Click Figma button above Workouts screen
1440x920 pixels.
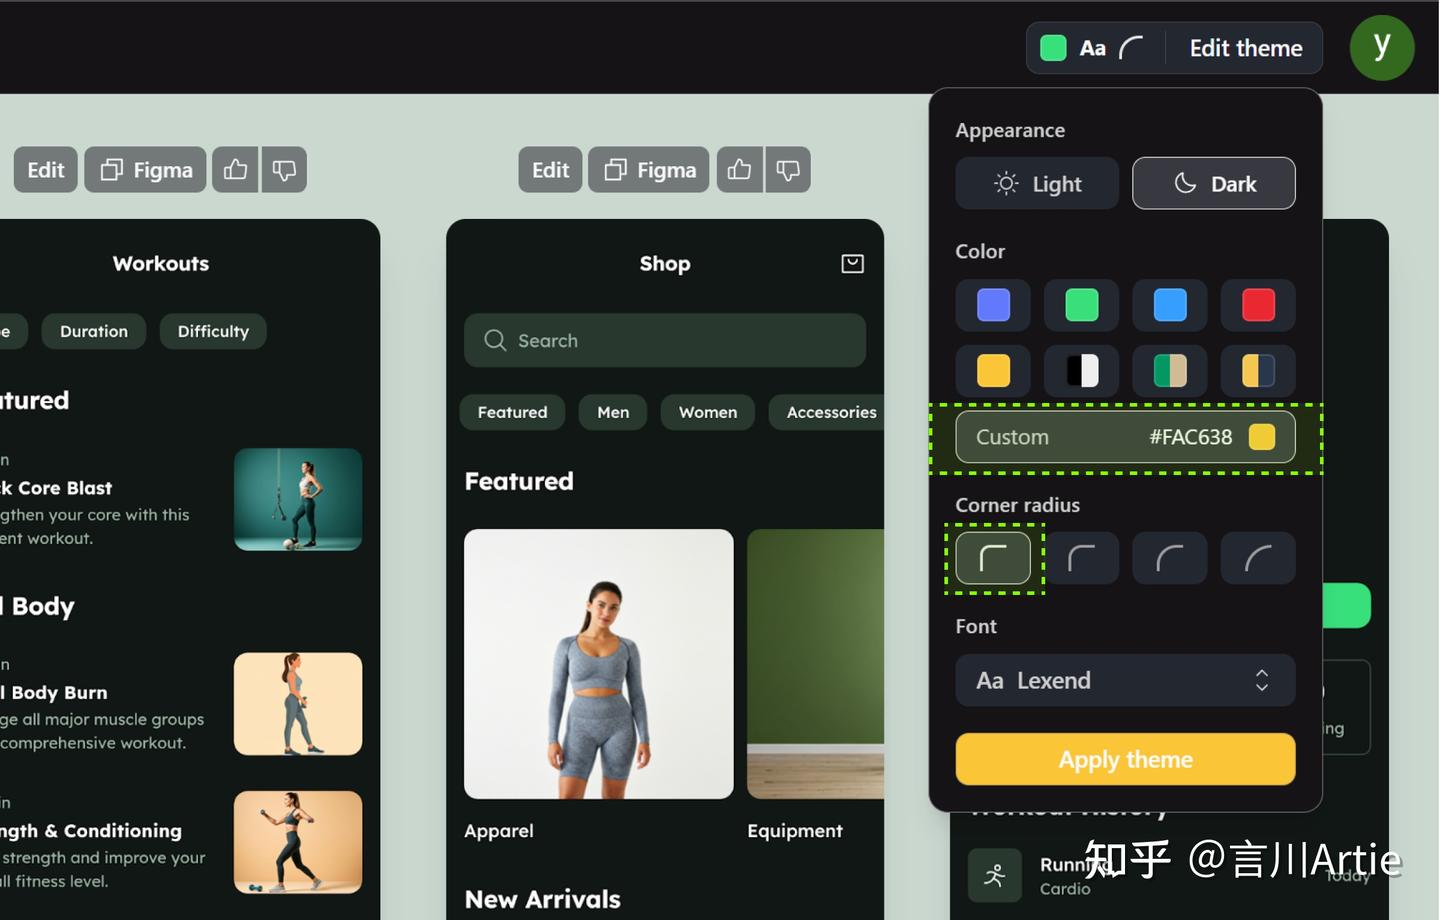145,170
